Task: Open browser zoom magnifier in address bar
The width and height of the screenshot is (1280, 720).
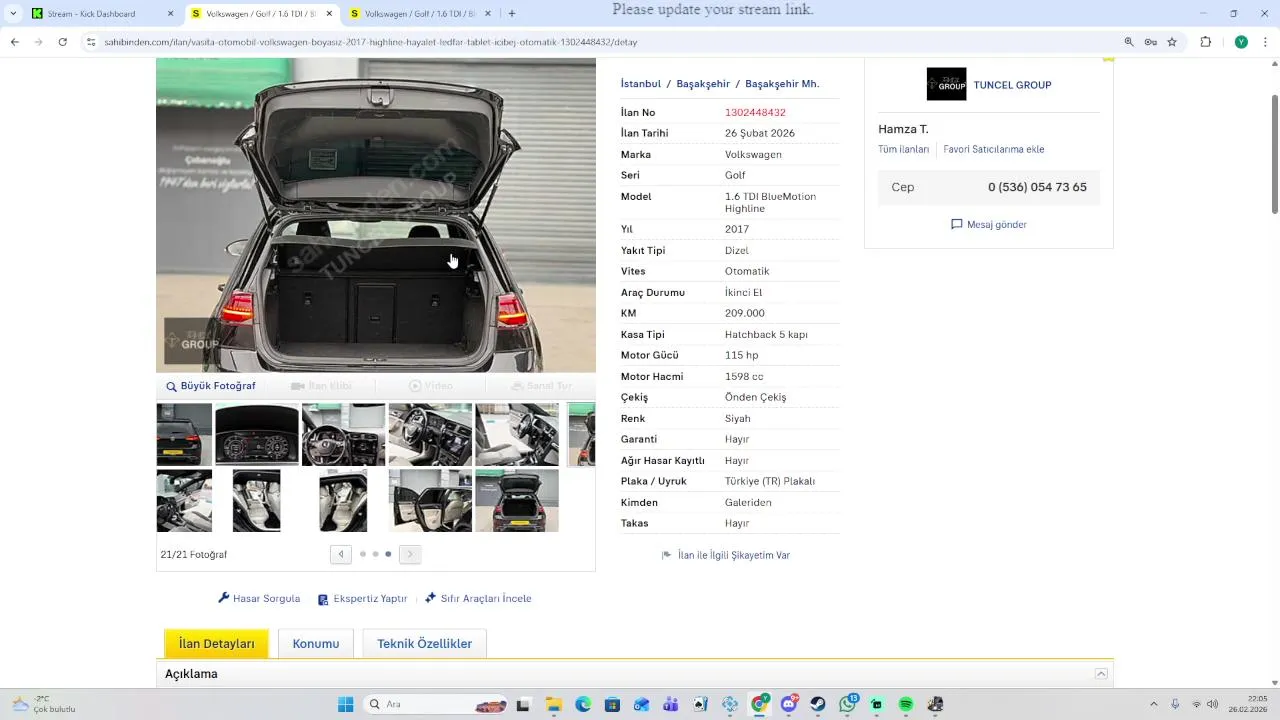Action: coord(1129,42)
